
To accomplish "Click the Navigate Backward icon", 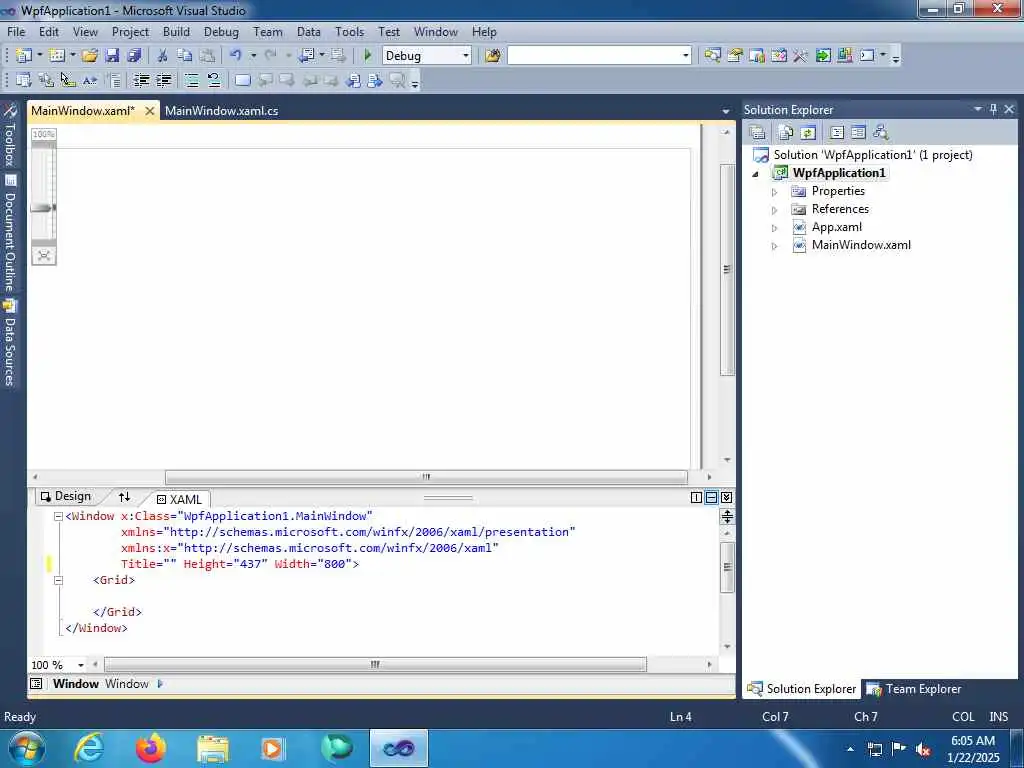I will click(306, 56).
